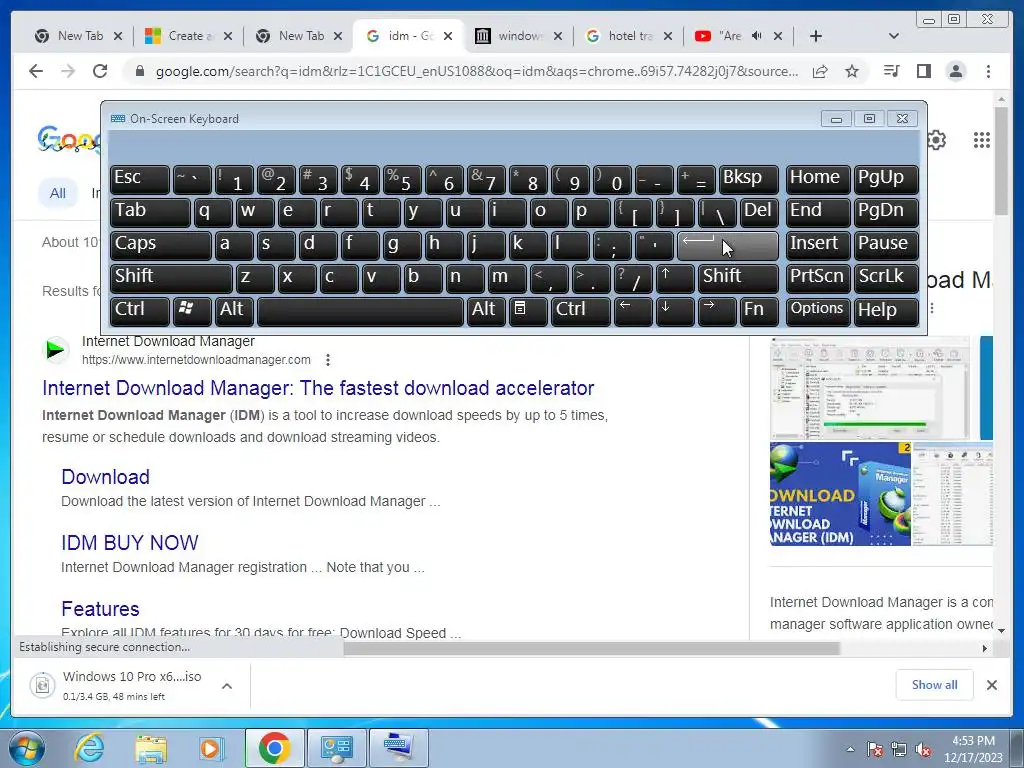The image size is (1024, 768).
Task: Open the tab search dropdown arrow
Action: click(894, 36)
